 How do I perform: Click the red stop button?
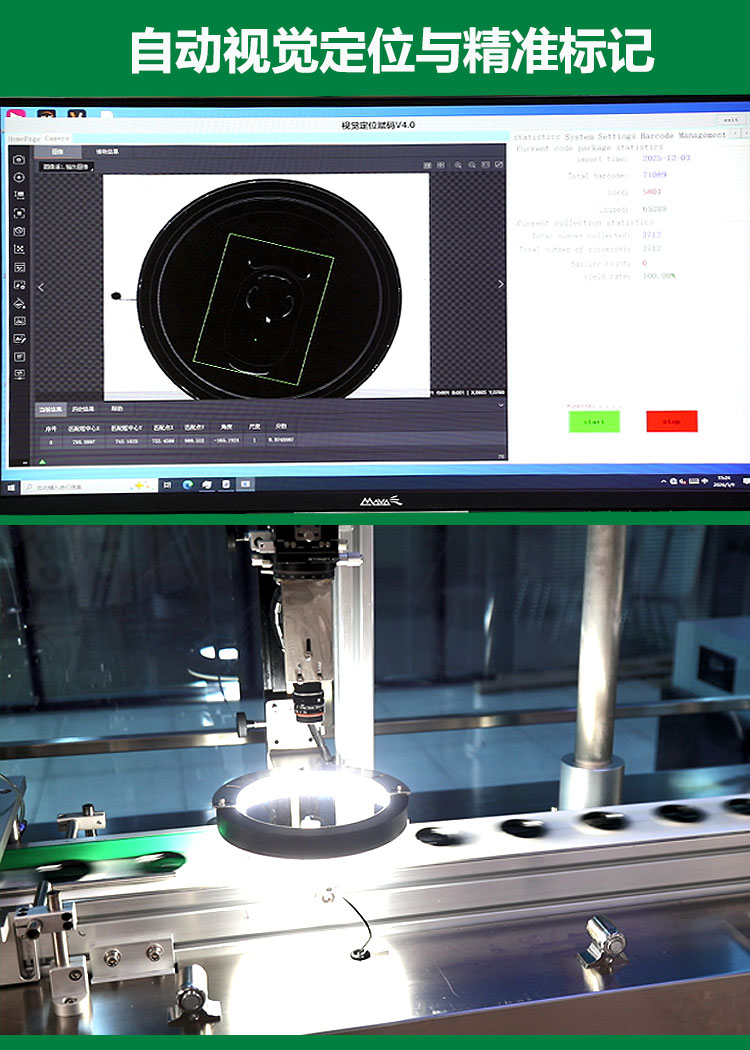coord(672,421)
